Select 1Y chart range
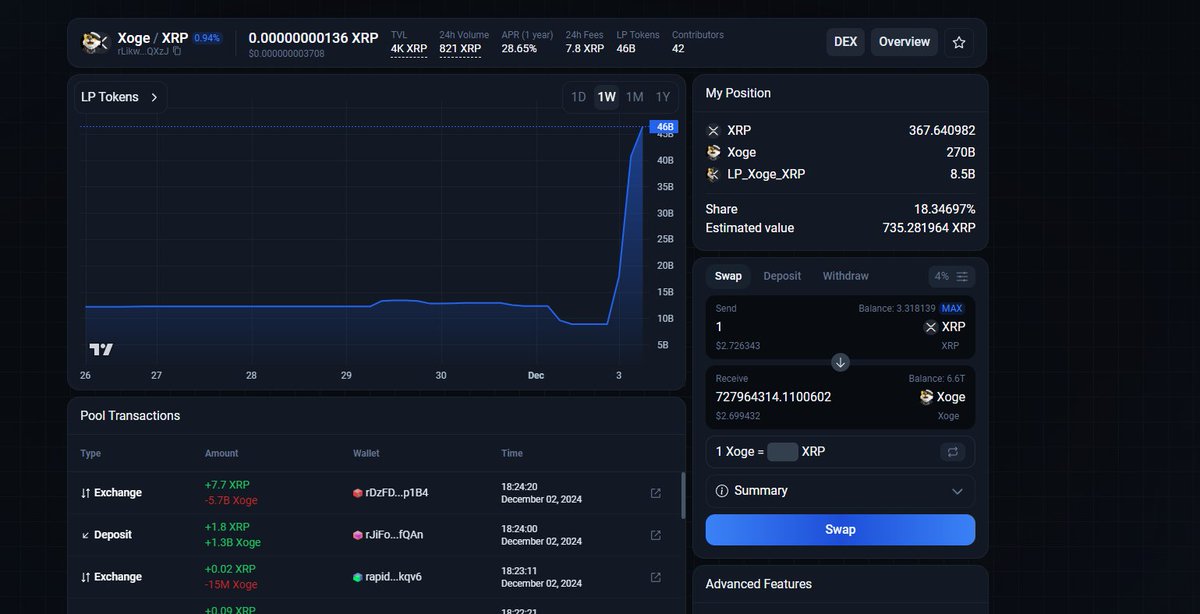 tap(662, 97)
